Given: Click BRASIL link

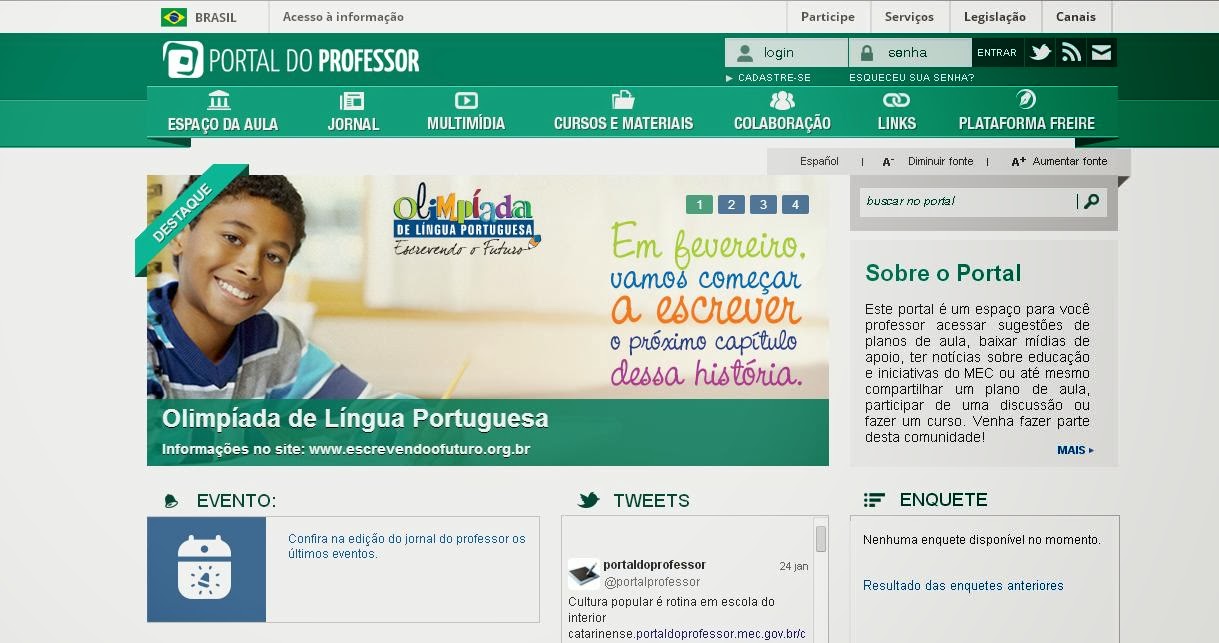Looking at the screenshot, I should [216, 17].
